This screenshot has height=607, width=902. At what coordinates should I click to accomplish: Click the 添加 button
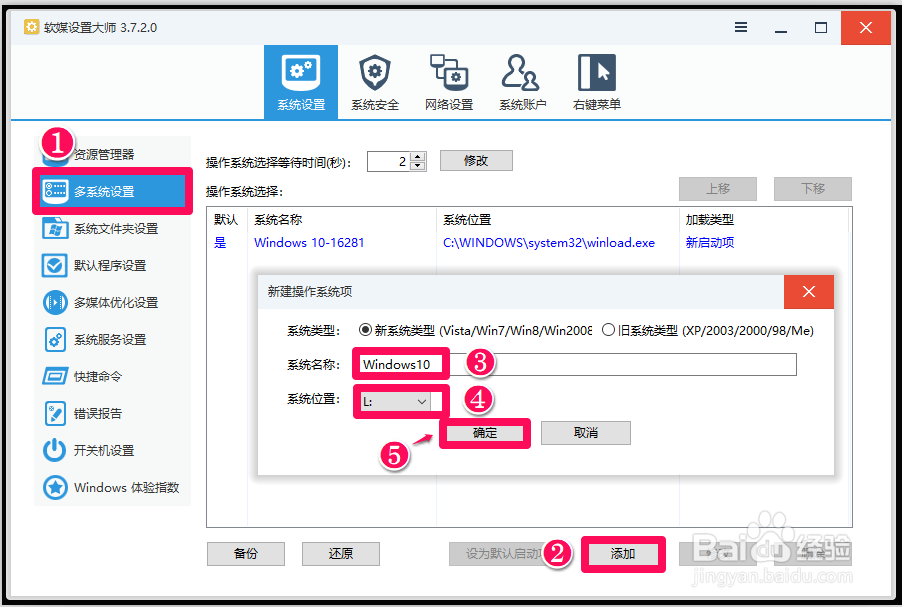click(x=622, y=553)
